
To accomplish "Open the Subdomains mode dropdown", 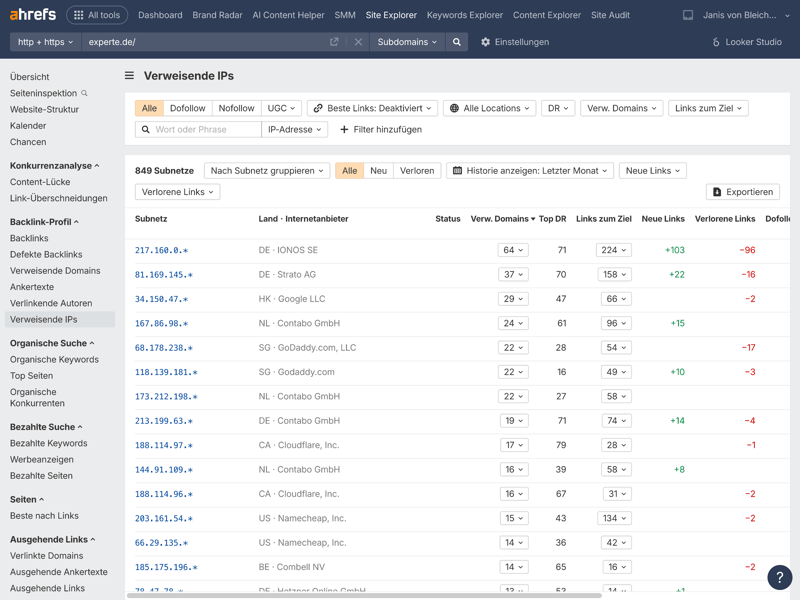I will click(x=407, y=42).
